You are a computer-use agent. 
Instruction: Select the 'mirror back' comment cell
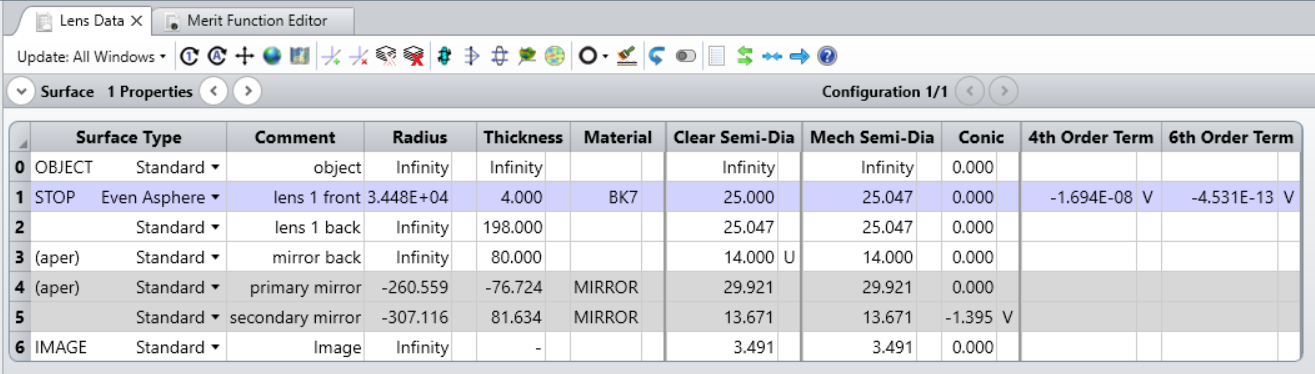295,257
